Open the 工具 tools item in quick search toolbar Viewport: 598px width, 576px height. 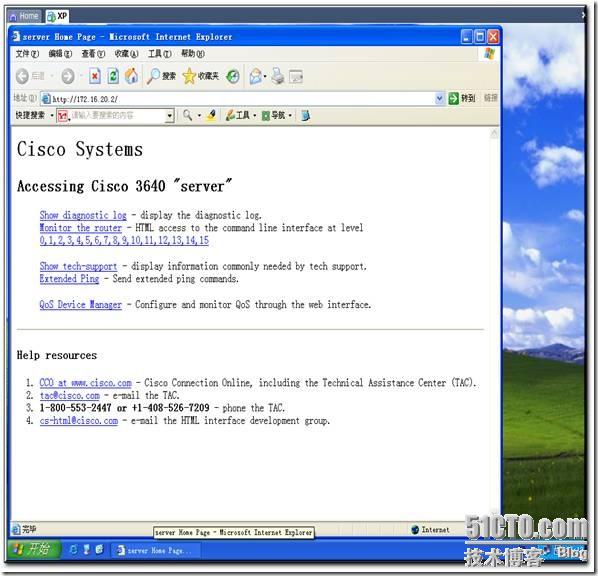238,115
